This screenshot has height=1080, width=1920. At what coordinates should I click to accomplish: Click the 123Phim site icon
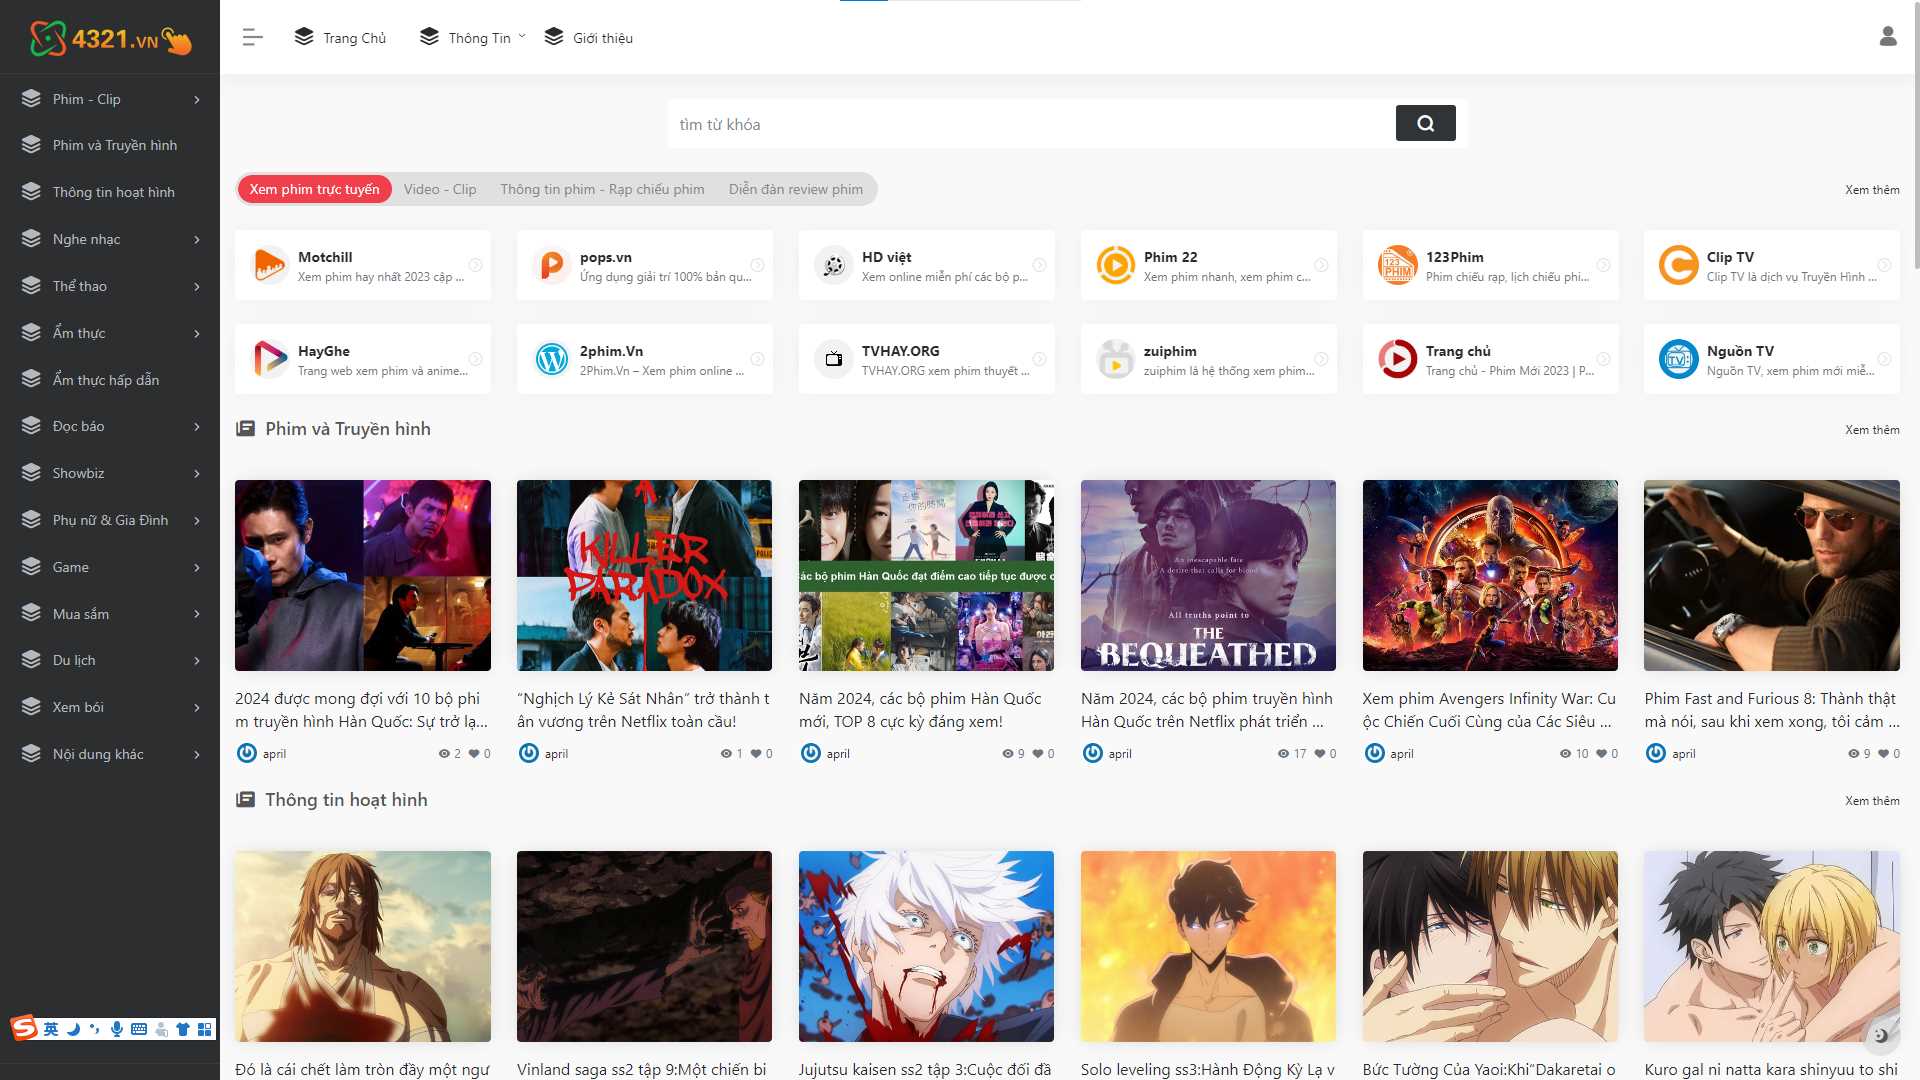tap(1396, 265)
